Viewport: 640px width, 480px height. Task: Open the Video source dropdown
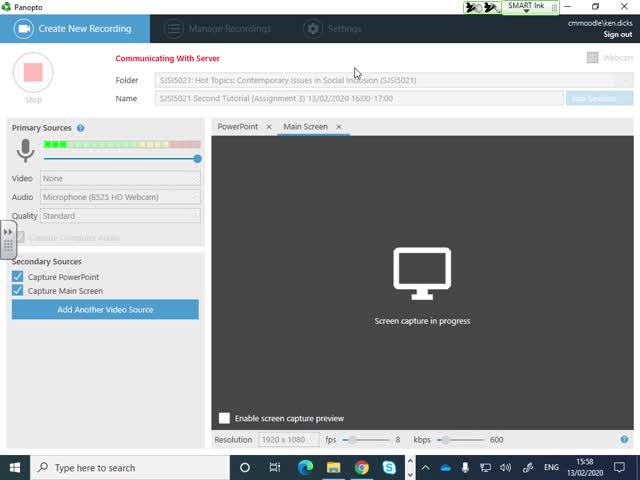pos(120,179)
